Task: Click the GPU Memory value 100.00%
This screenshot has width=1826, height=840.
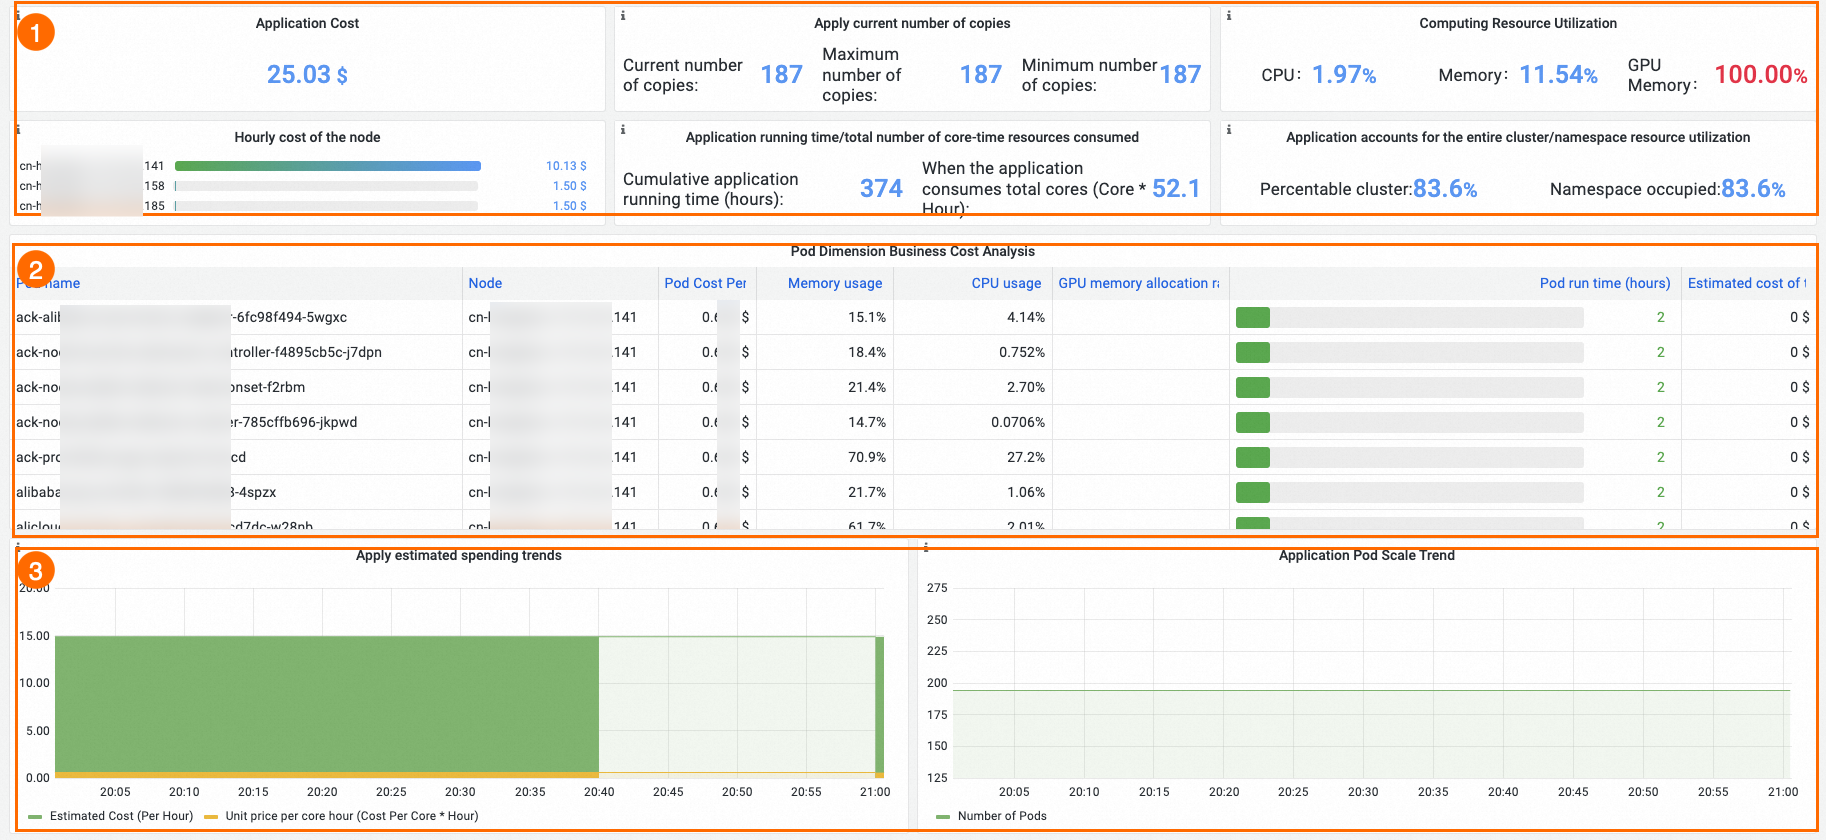Action: tap(1761, 75)
